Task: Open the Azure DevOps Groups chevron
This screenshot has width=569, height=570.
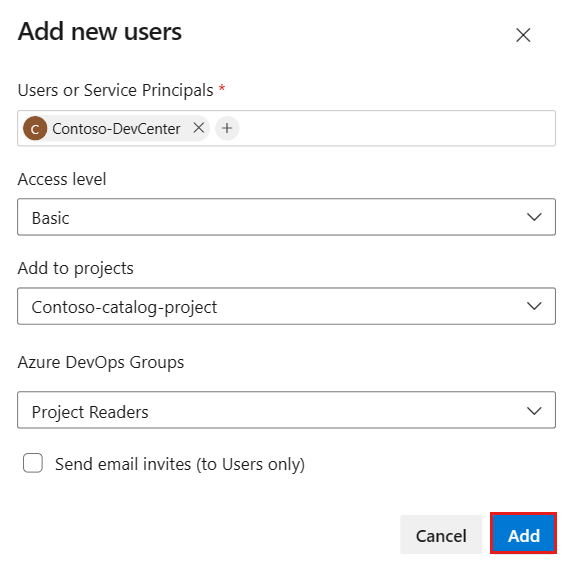Action: click(534, 411)
